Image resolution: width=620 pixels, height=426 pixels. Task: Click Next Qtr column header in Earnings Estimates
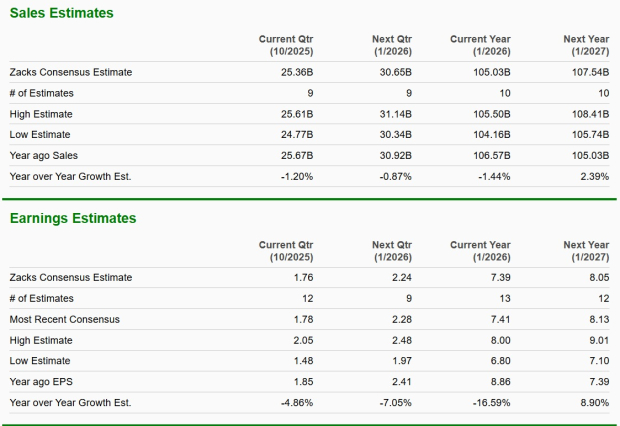(392, 250)
